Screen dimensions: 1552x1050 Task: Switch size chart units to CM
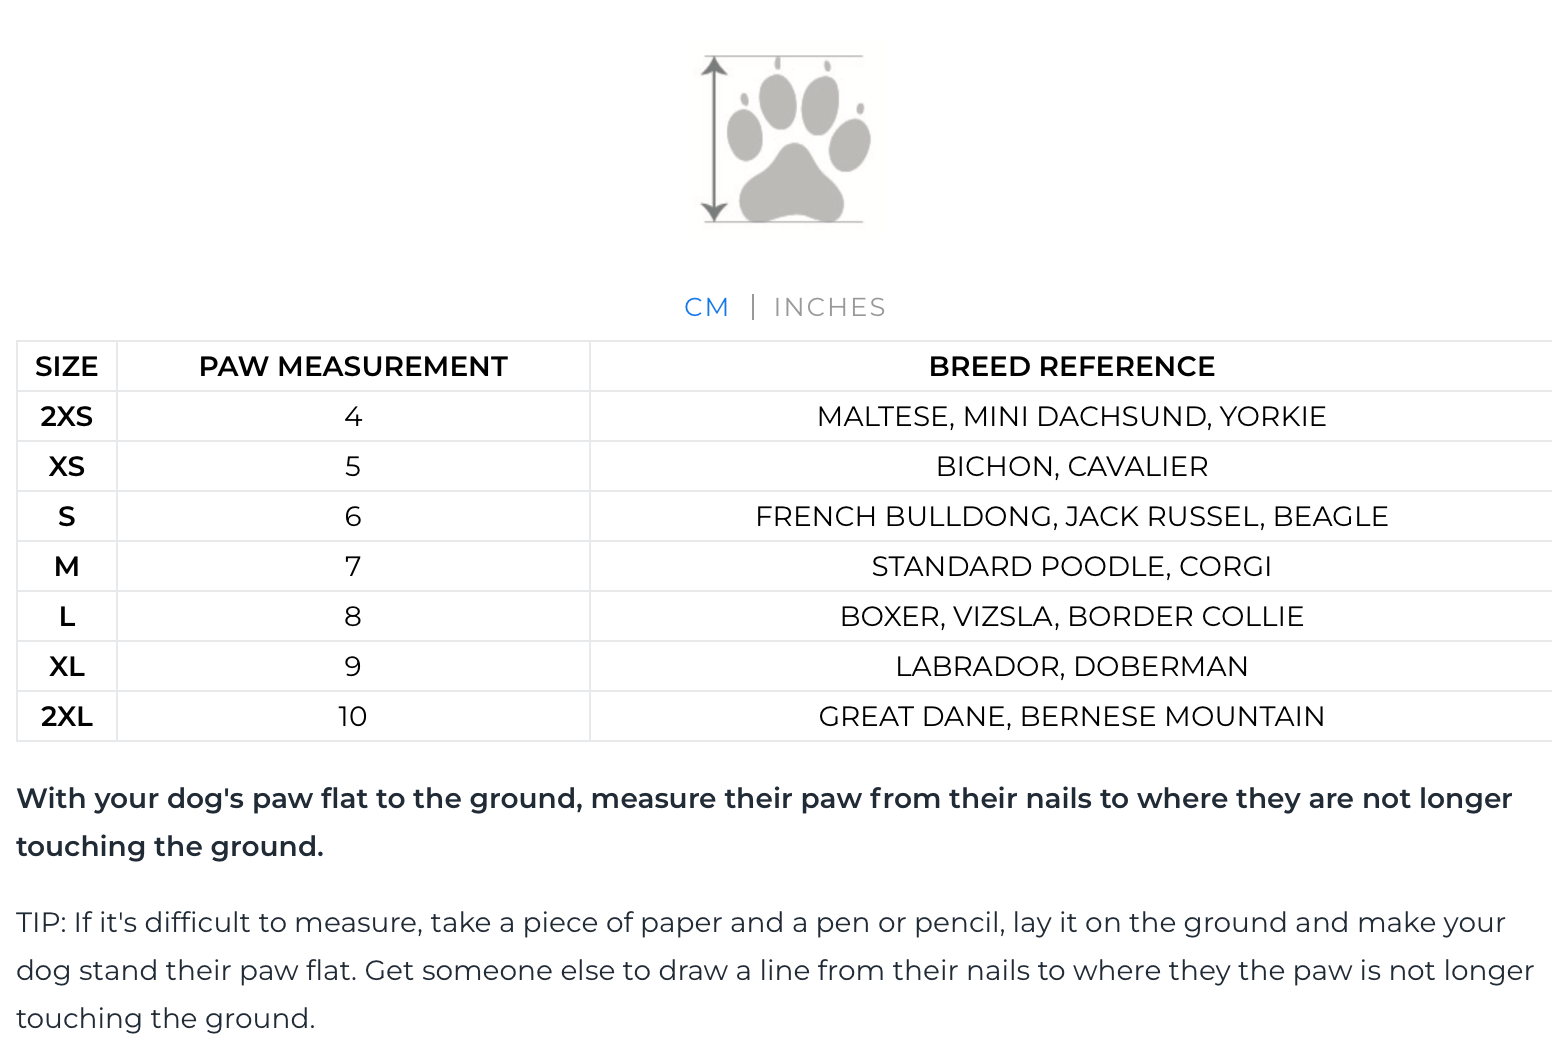tap(706, 307)
